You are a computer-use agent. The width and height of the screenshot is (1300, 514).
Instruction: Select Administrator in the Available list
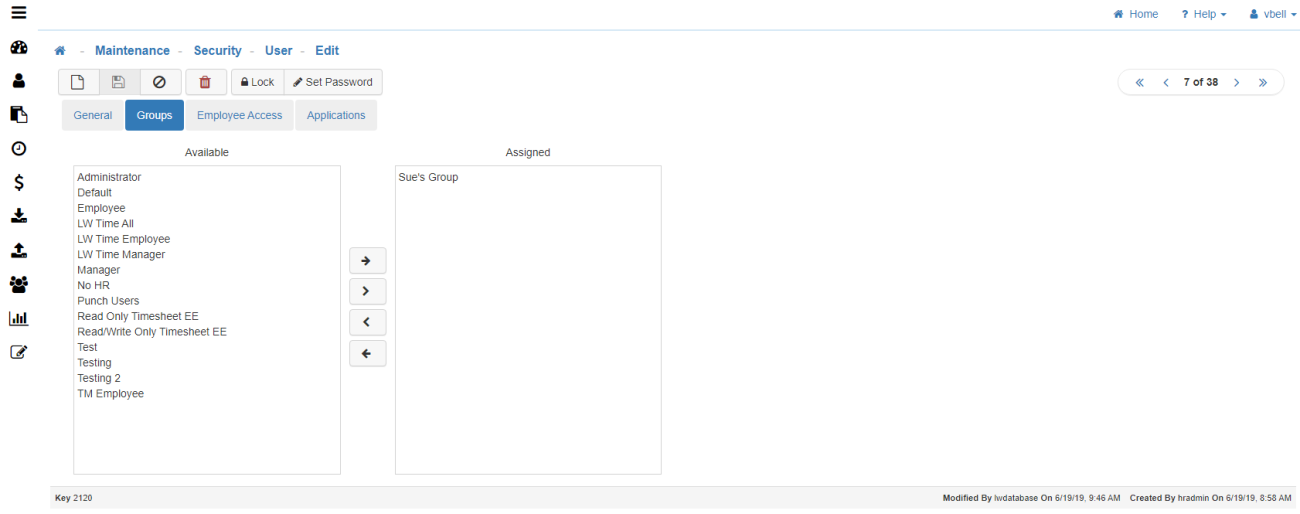coord(109,177)
